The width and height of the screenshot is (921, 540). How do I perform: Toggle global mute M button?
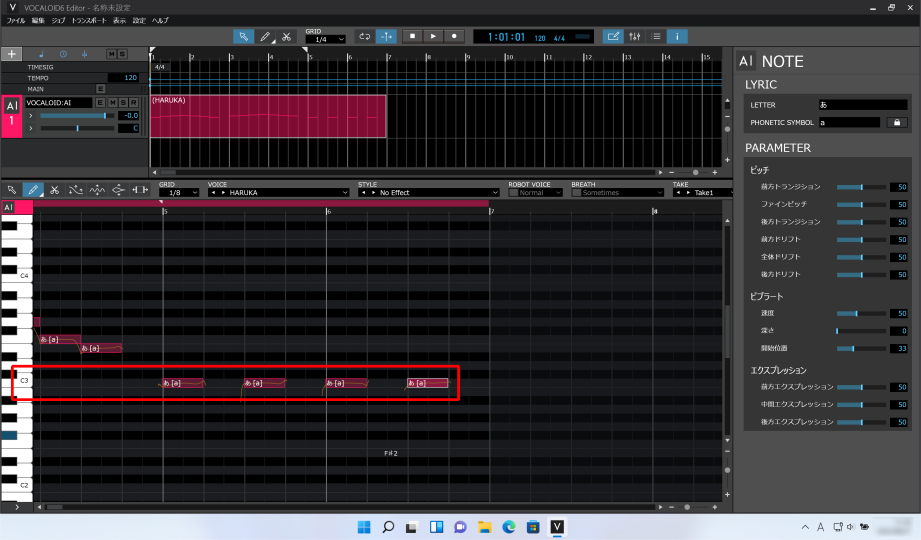[x=112, y=54]
